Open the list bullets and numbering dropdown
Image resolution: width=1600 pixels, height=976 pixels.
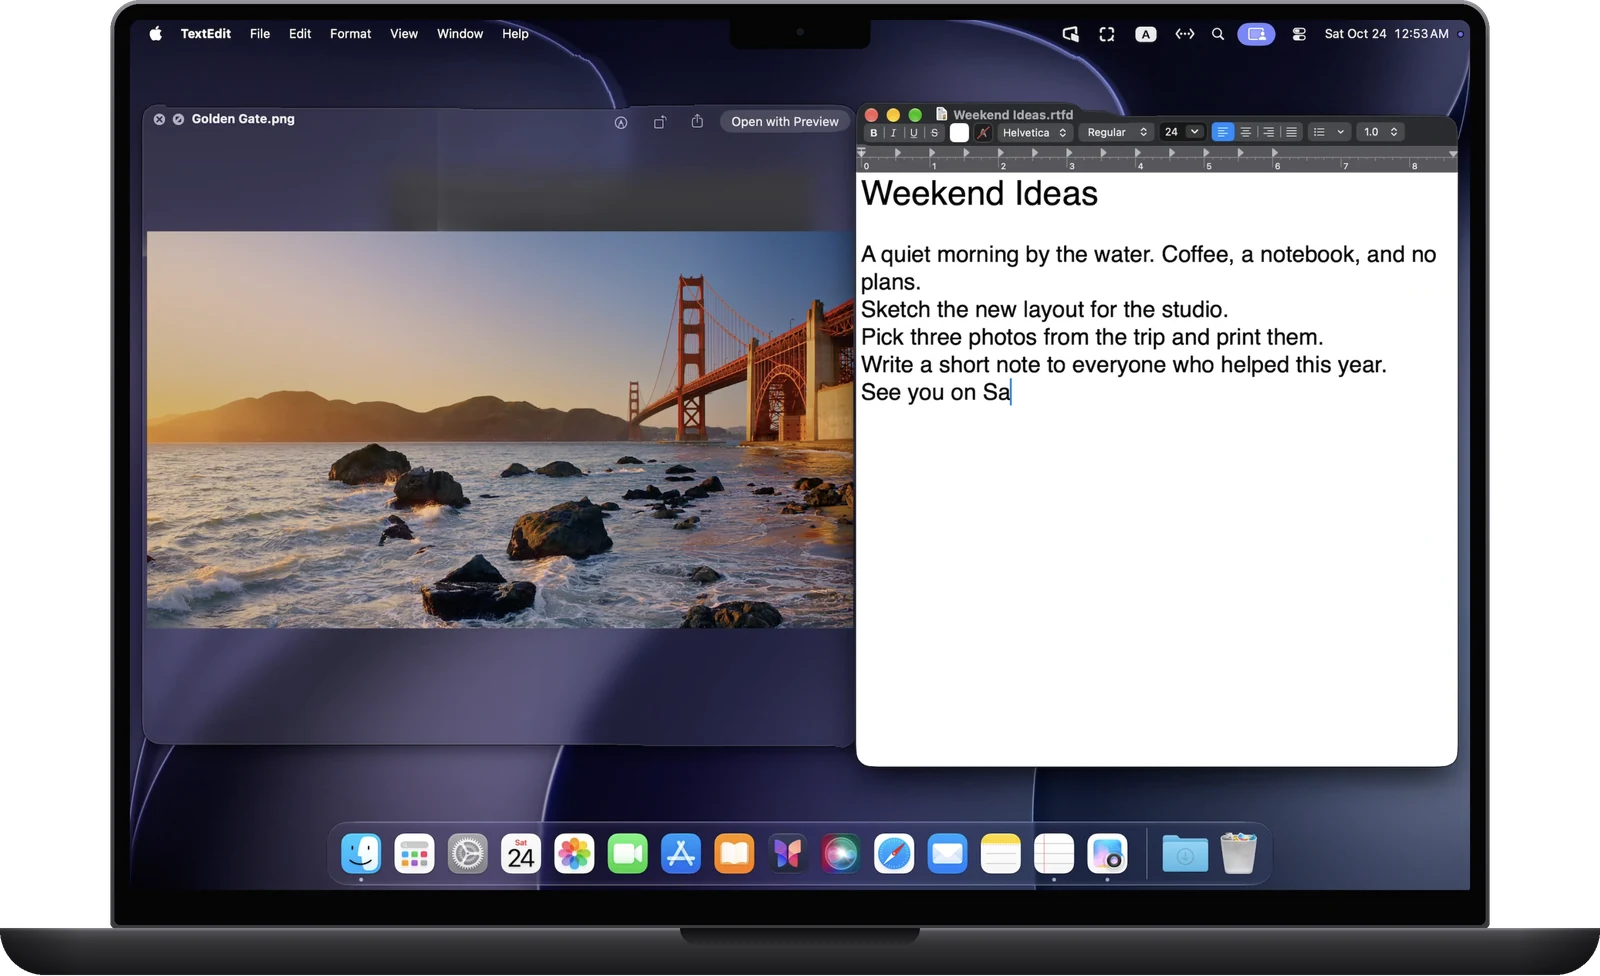pos(1329,132)
